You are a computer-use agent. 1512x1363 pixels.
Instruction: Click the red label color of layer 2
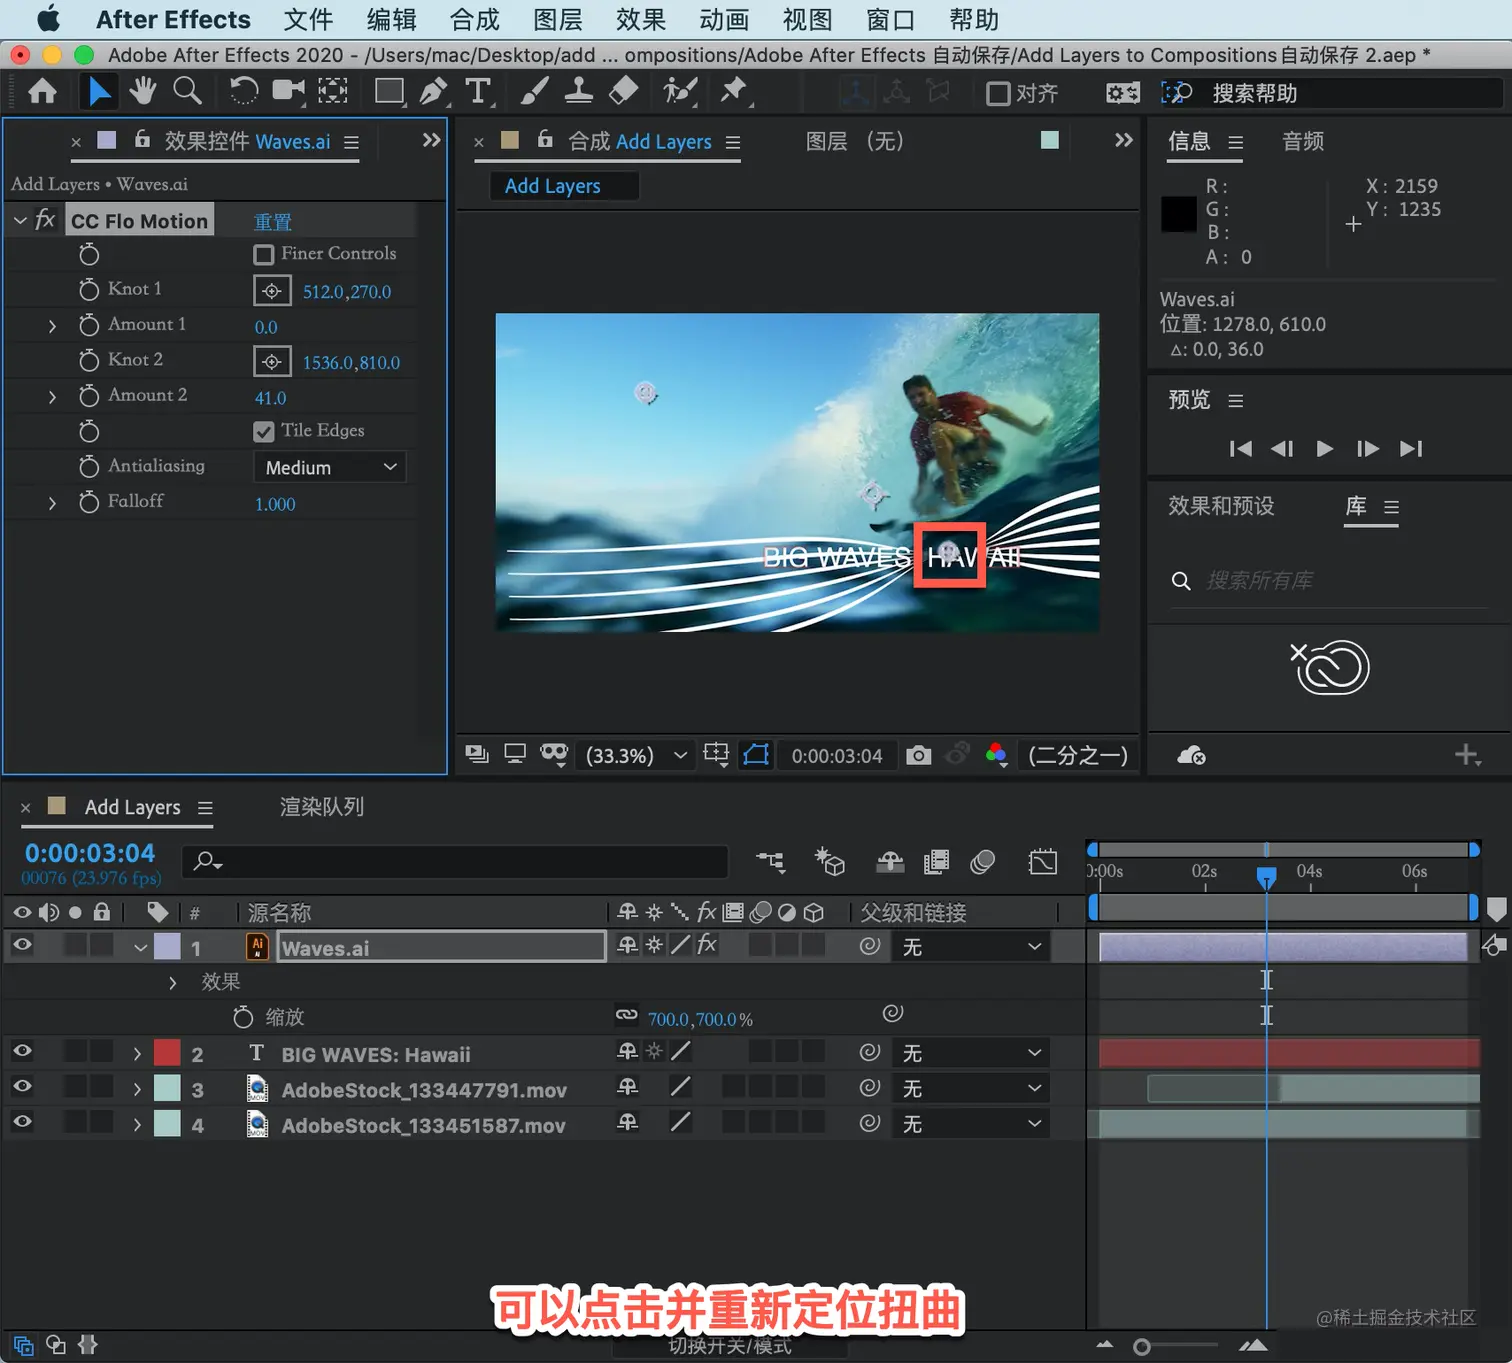click(x=167, y=1053)
